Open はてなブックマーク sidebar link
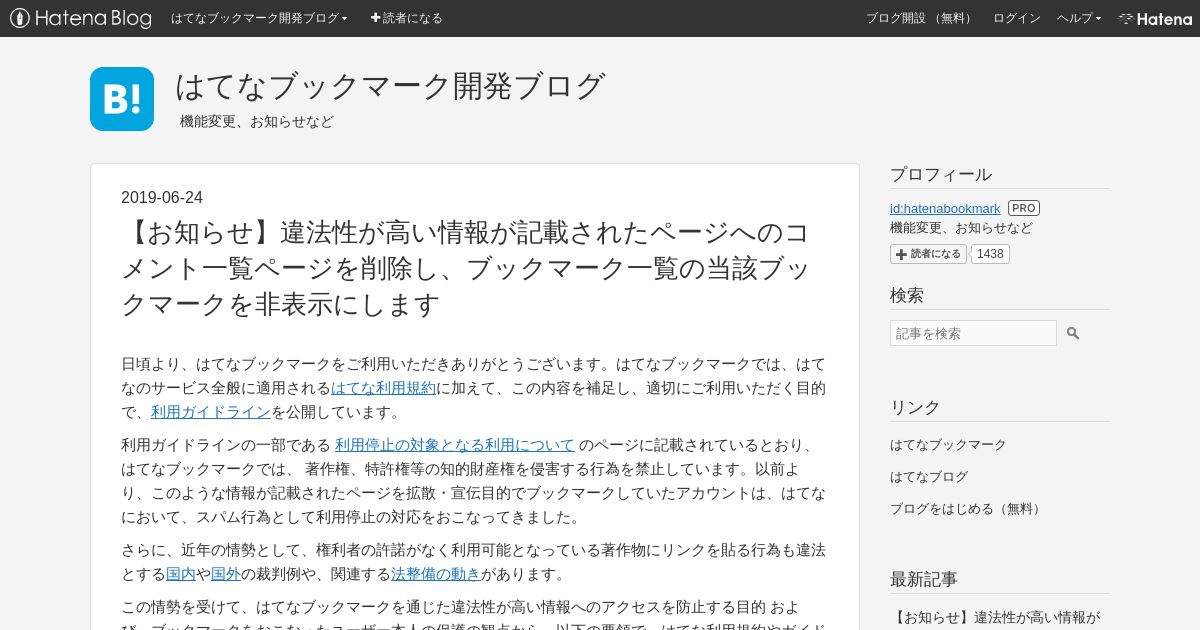 tap(948, 444)
